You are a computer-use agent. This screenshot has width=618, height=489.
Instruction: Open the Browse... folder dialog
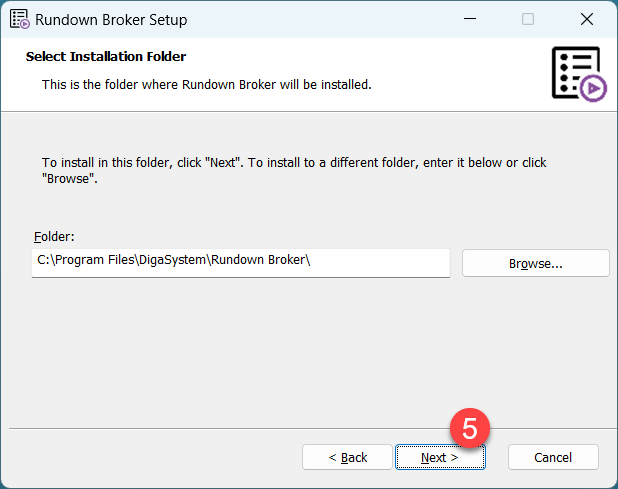click(x=535, y=263)
